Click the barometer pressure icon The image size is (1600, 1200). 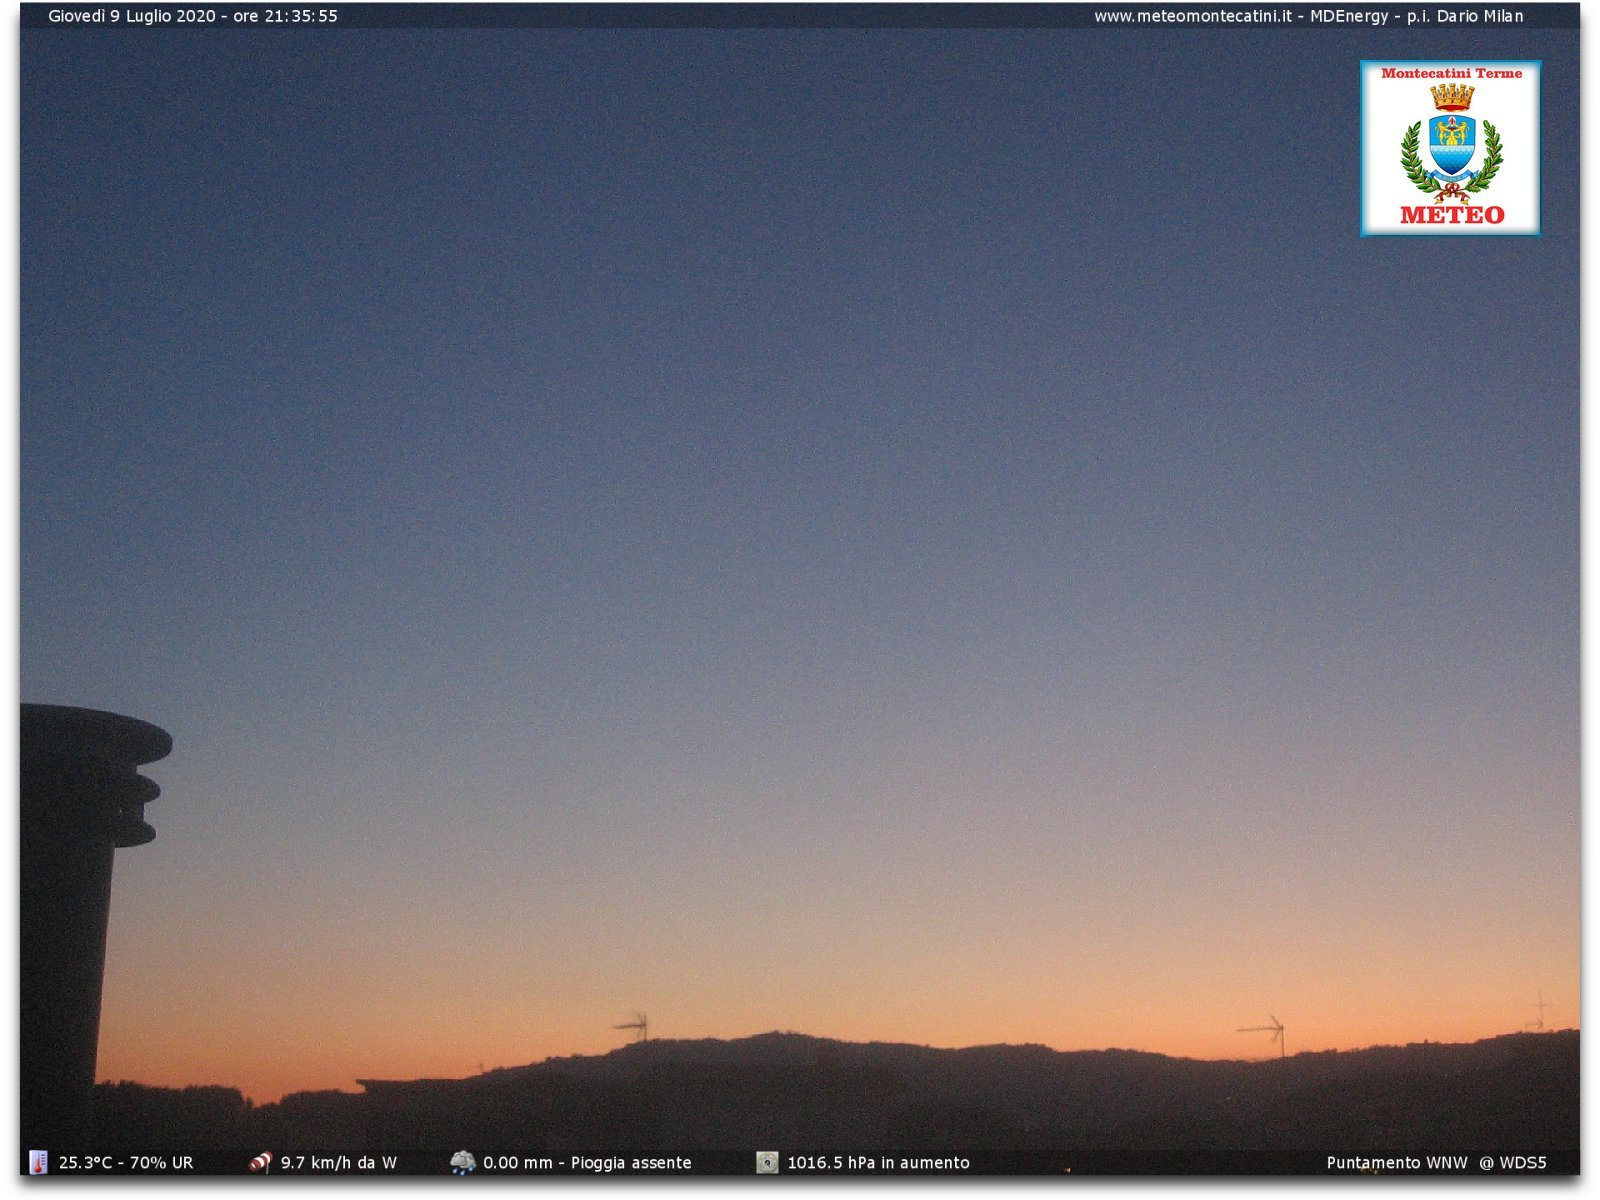[767, 1162]
